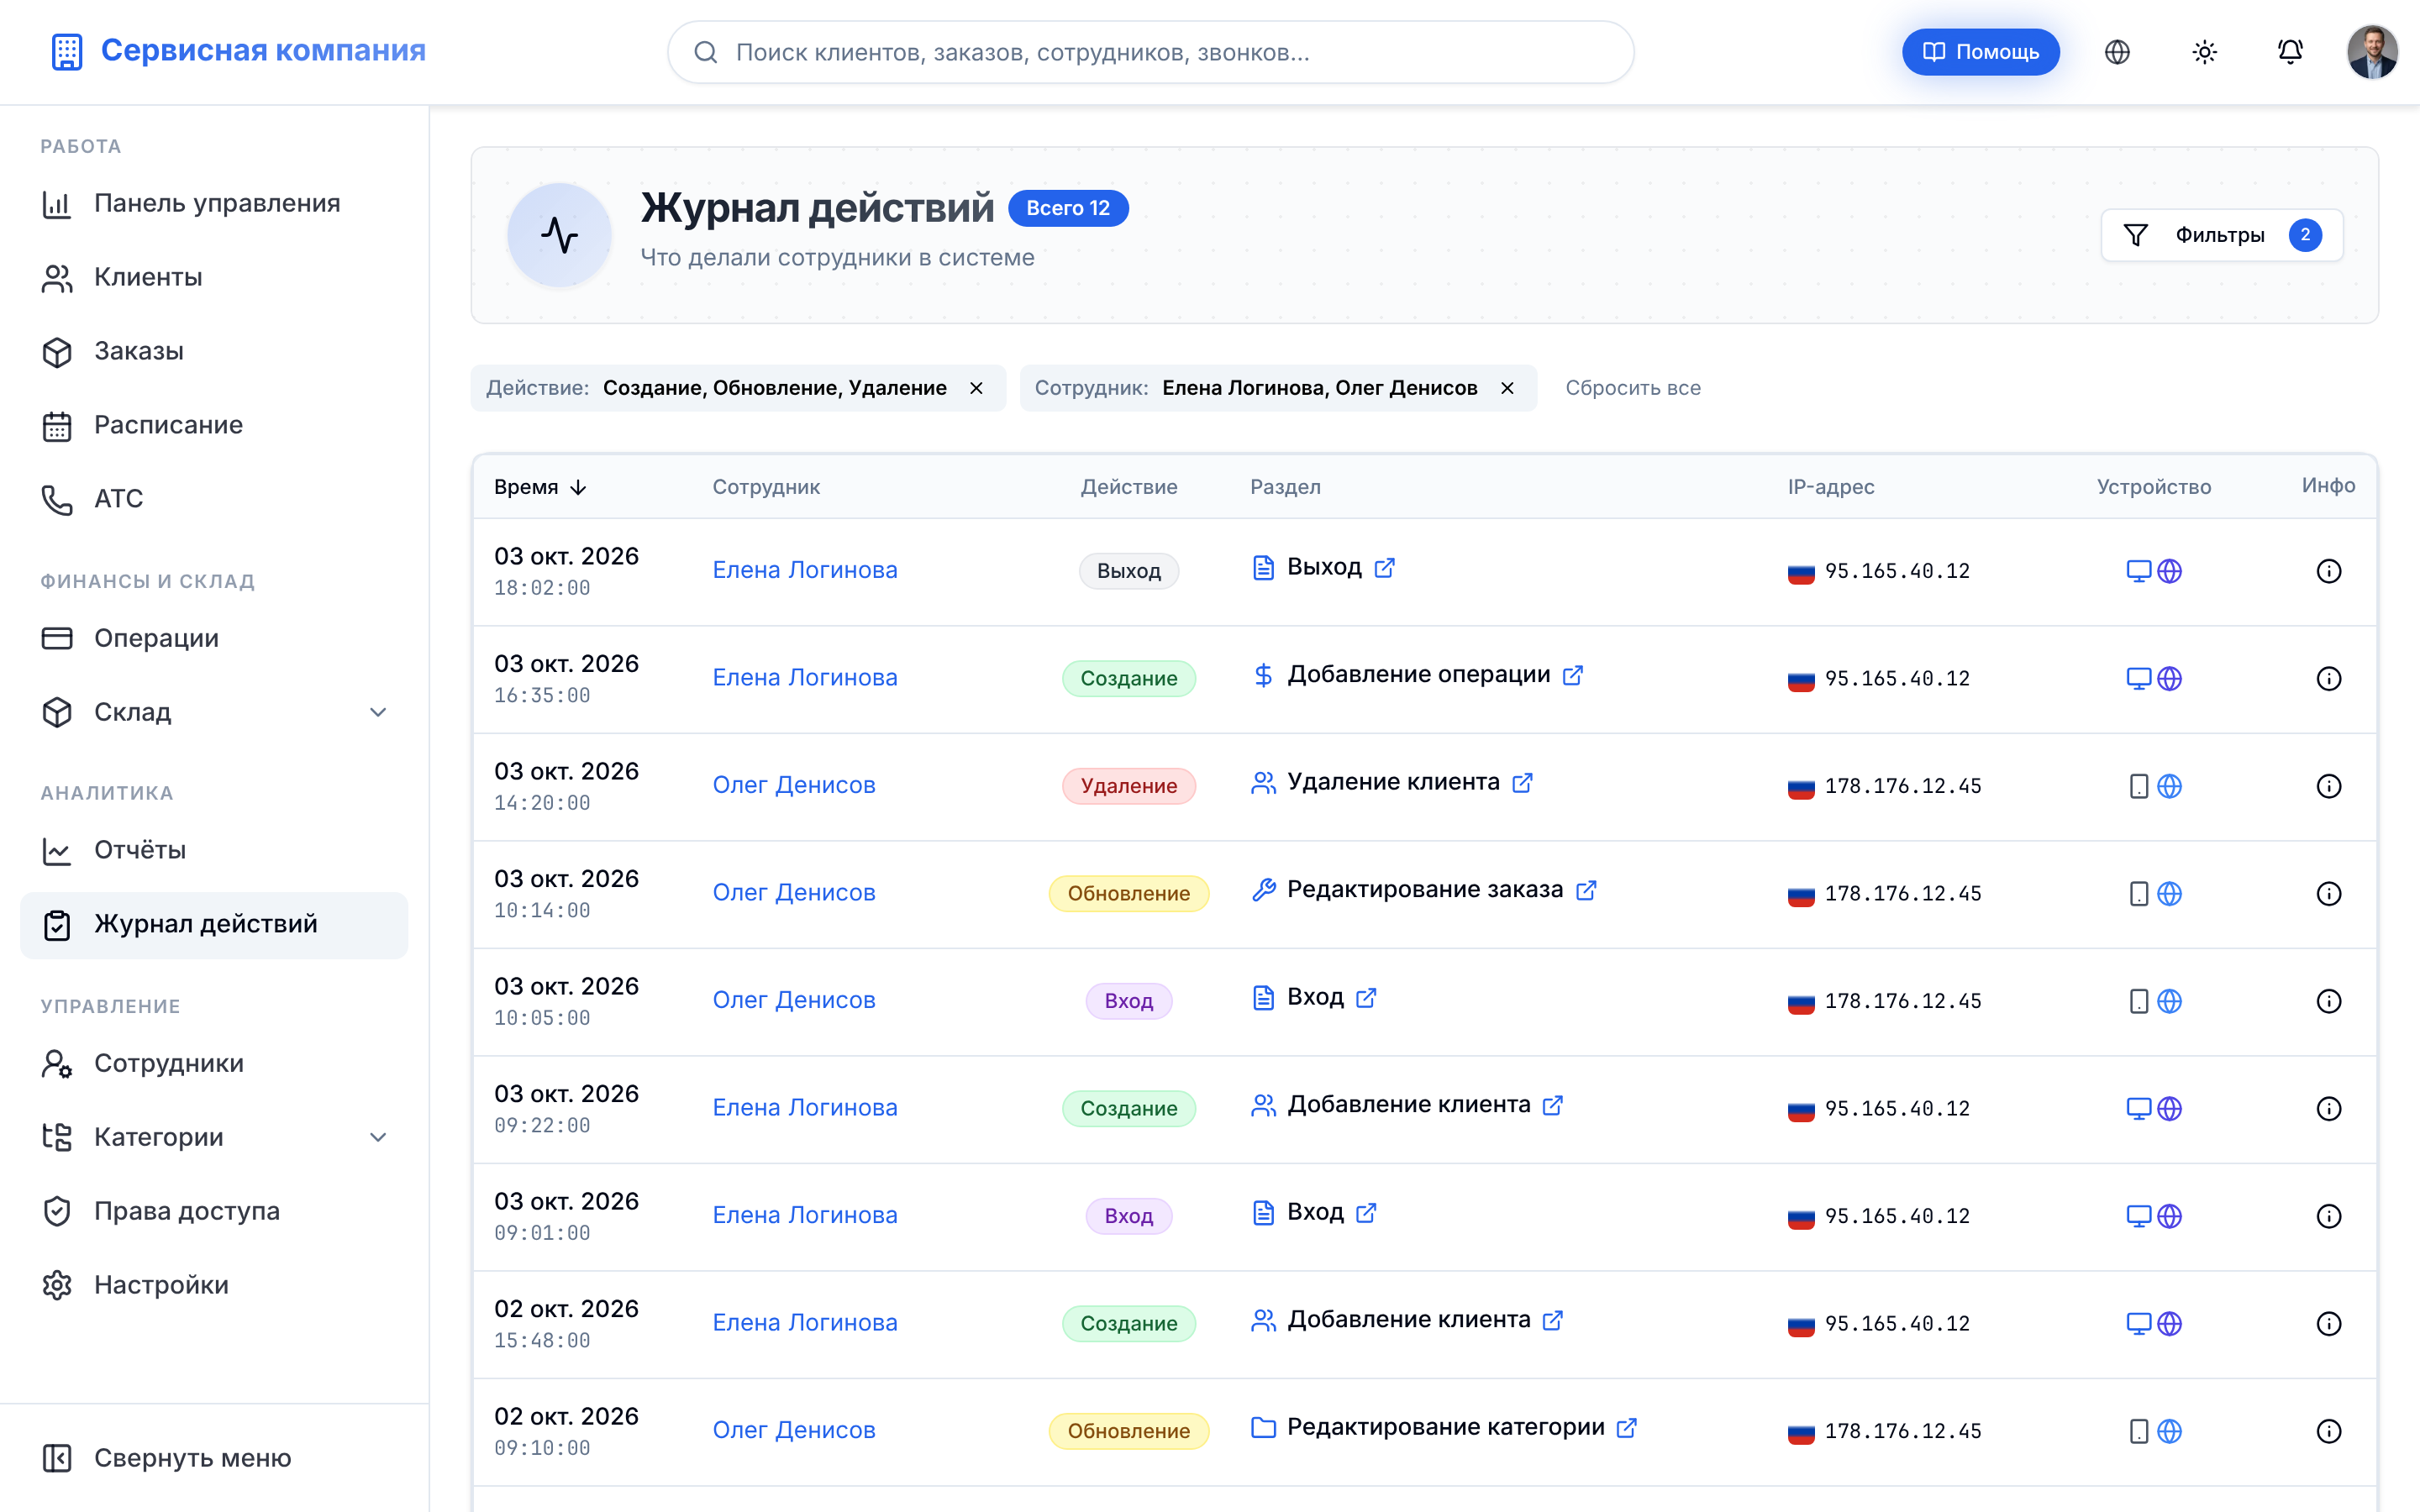Open the user profile avatar
2420x1512 pixels.
click(x=2372, y=52)
